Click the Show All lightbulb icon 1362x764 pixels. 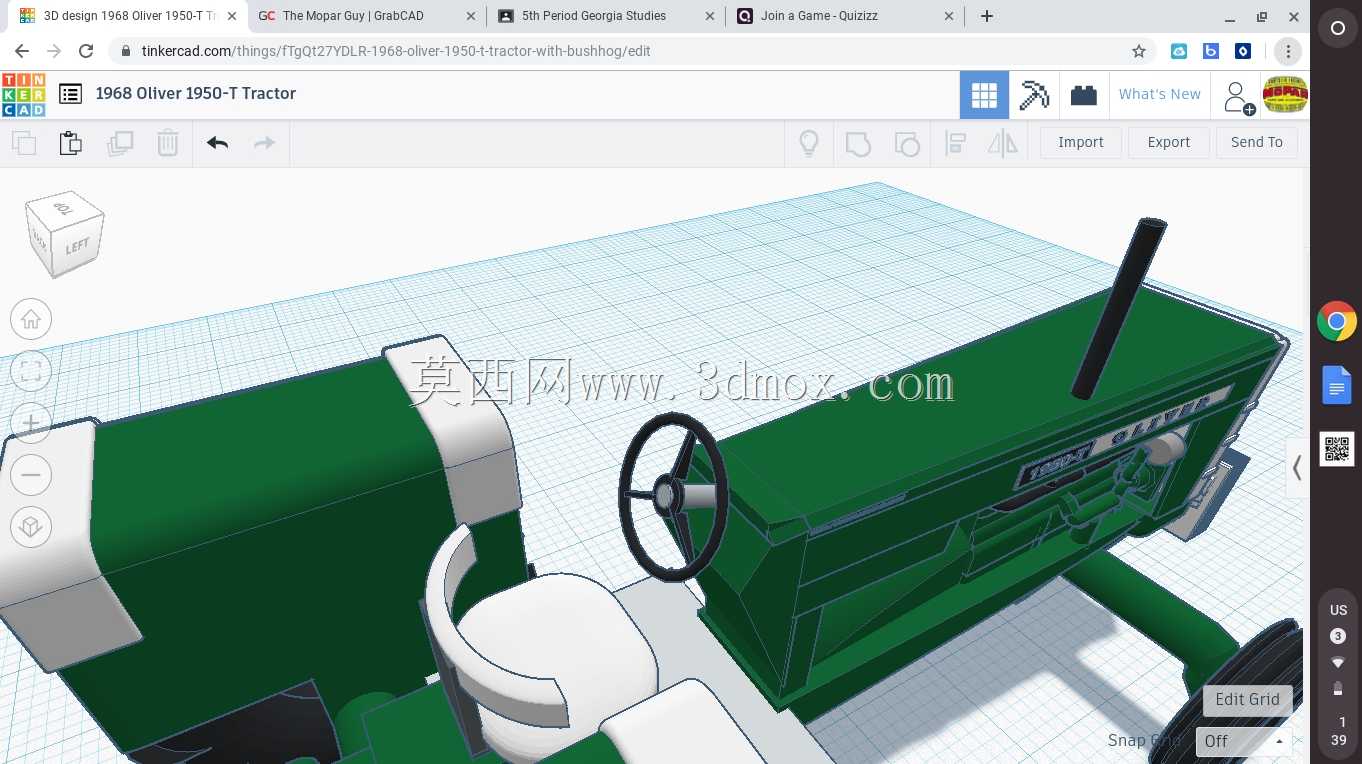pos(809,143)
